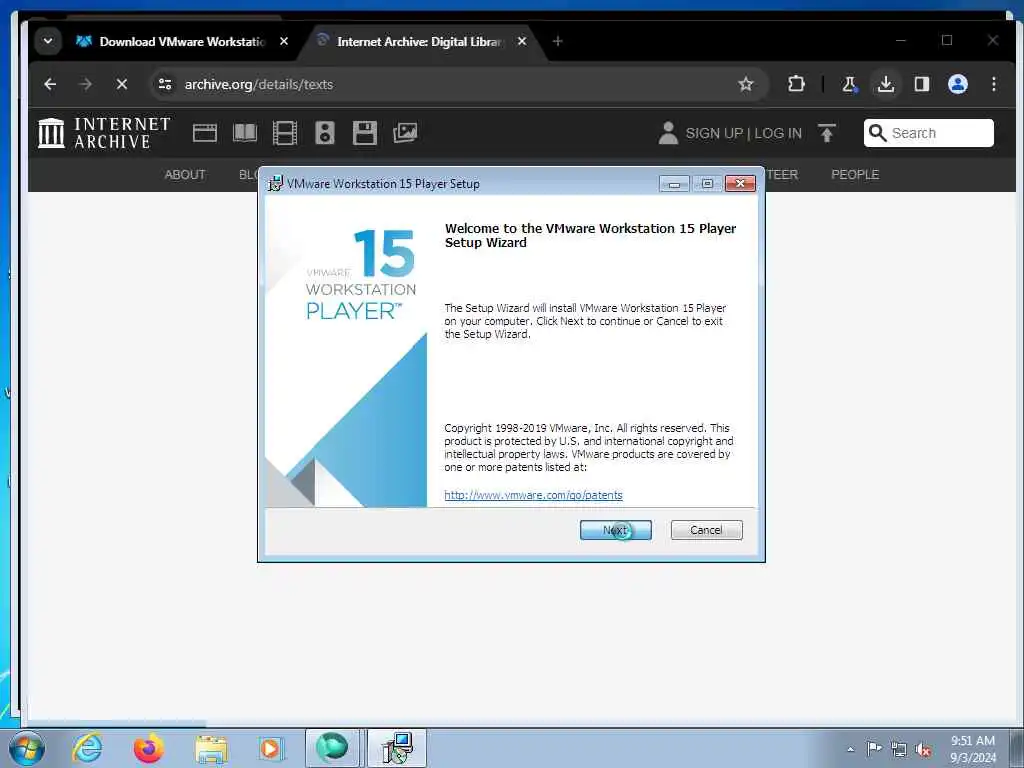Open the clock showing 9:51 AM
The width and height of the screenshot is (1024, 768).
click(972, 749)
